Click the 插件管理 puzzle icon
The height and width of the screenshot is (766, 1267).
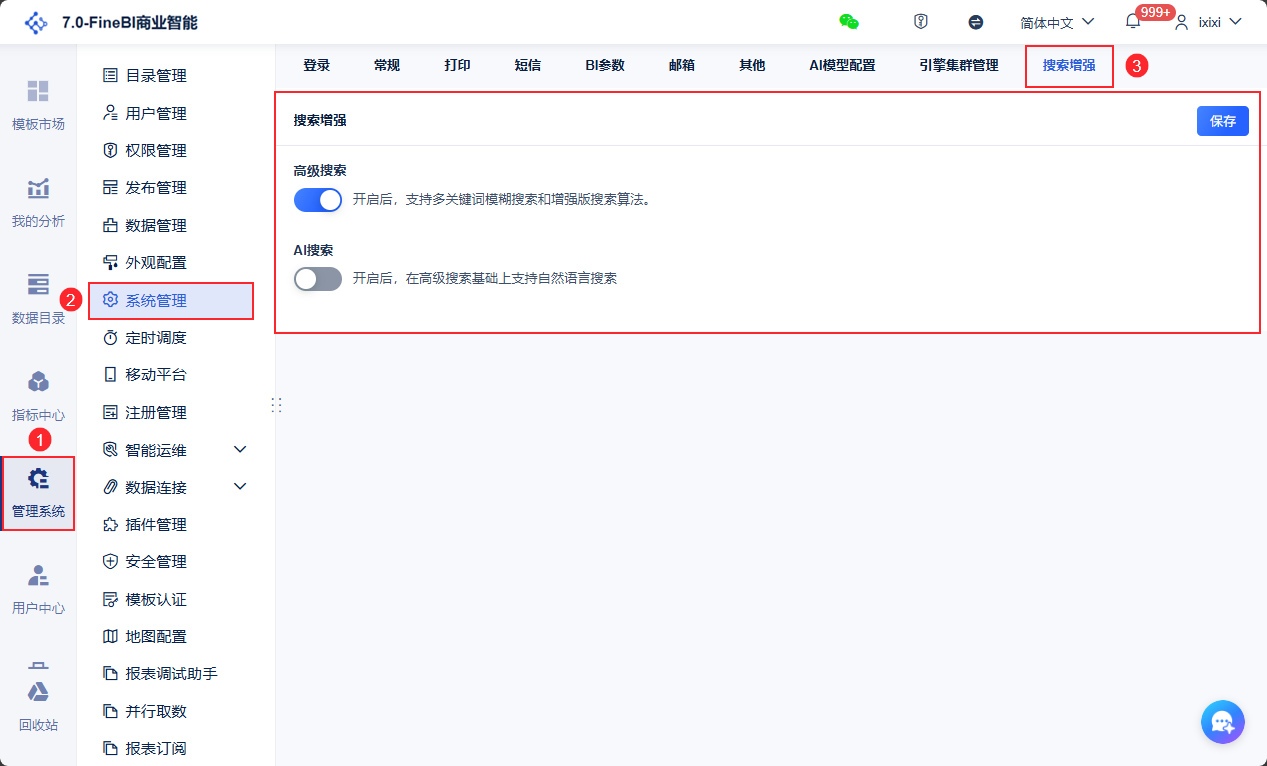[111, 524]
